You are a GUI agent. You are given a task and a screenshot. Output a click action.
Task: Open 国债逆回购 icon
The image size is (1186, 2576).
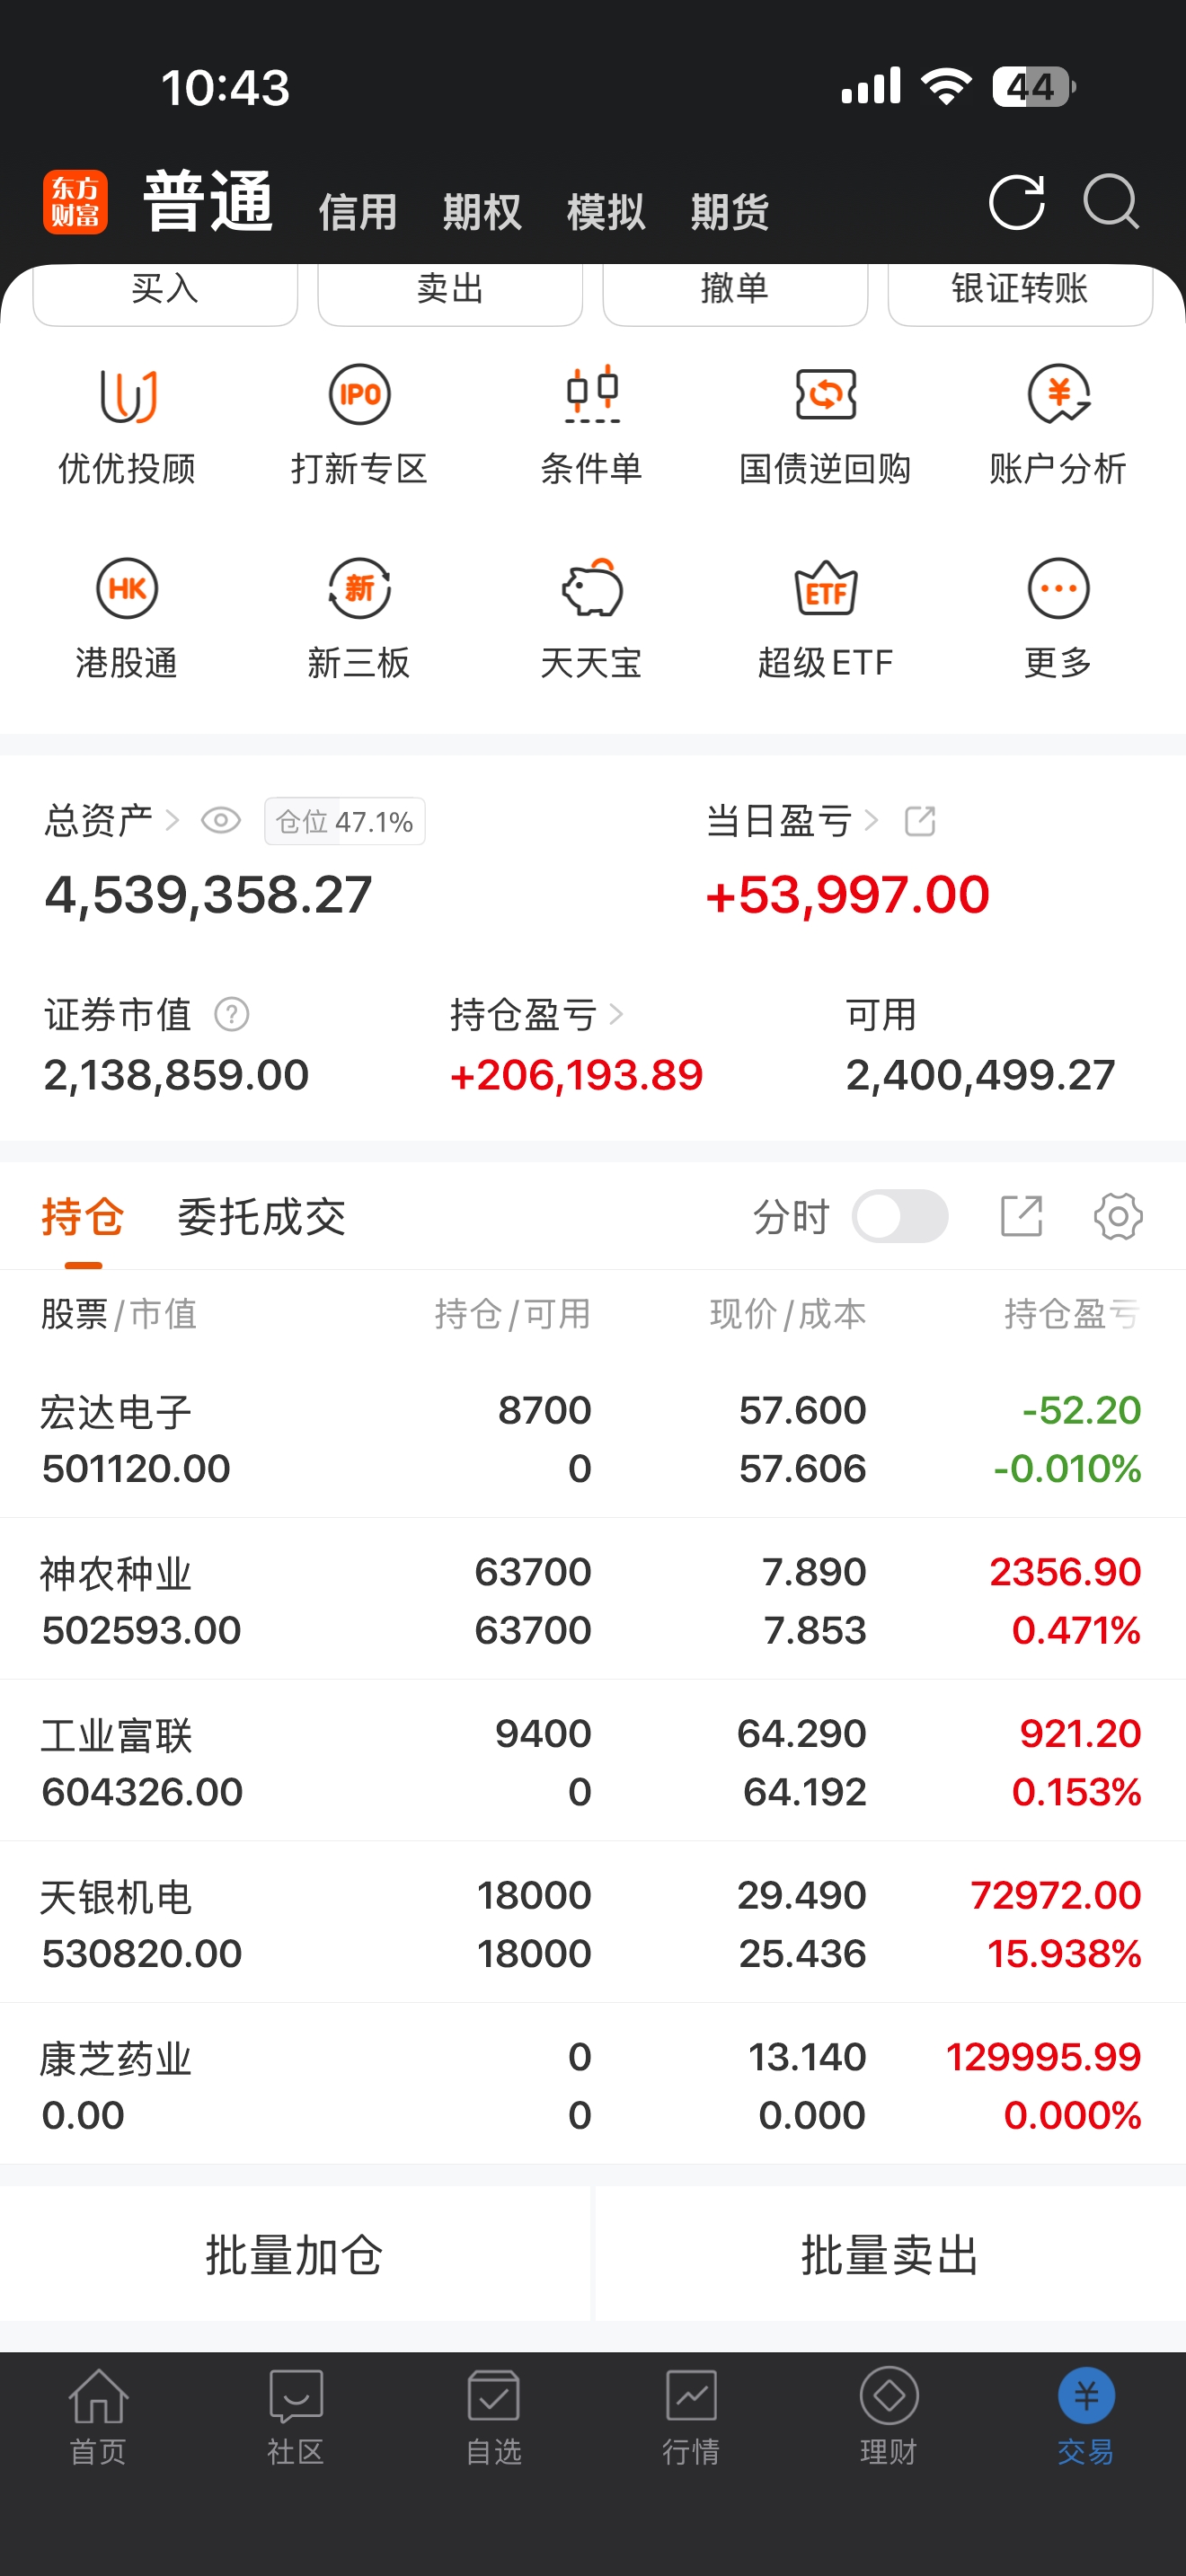pyautogui.click(x=825, y=395)
